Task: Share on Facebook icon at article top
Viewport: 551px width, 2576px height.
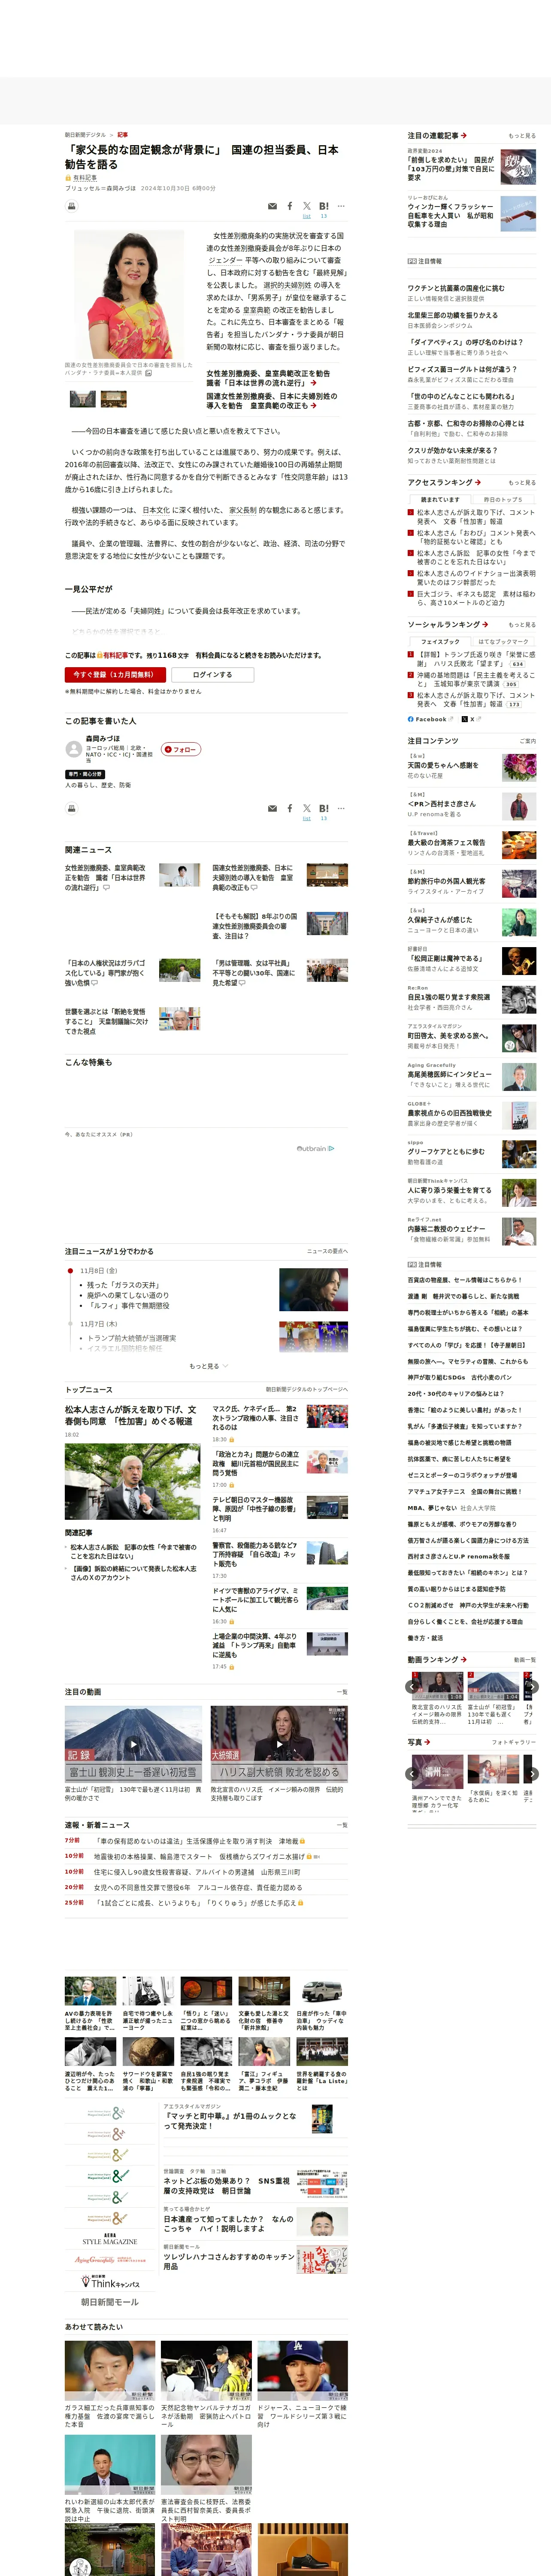Action: click(290, 206)
